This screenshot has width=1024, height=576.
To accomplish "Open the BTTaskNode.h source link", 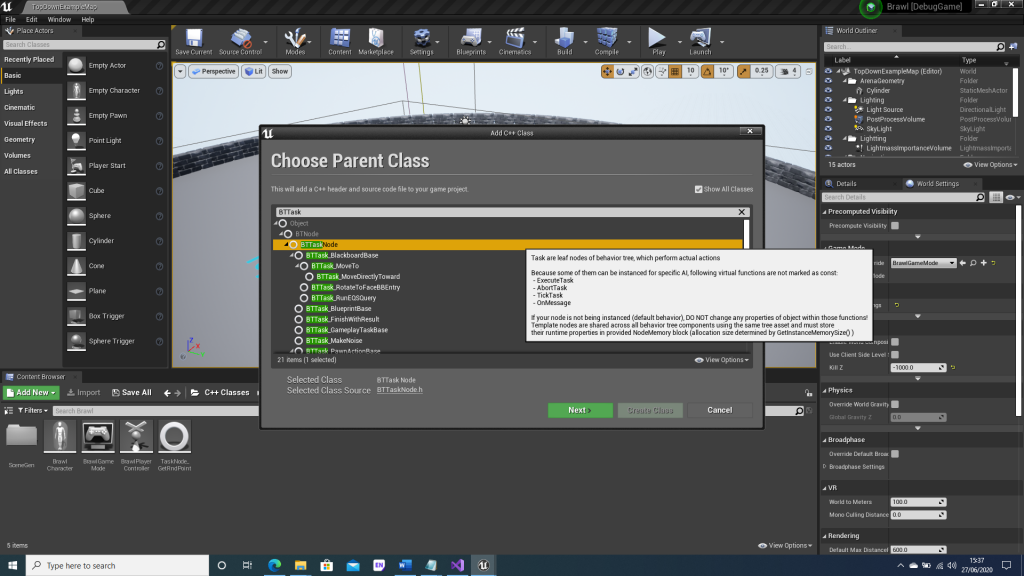I will tap(399, 390).
